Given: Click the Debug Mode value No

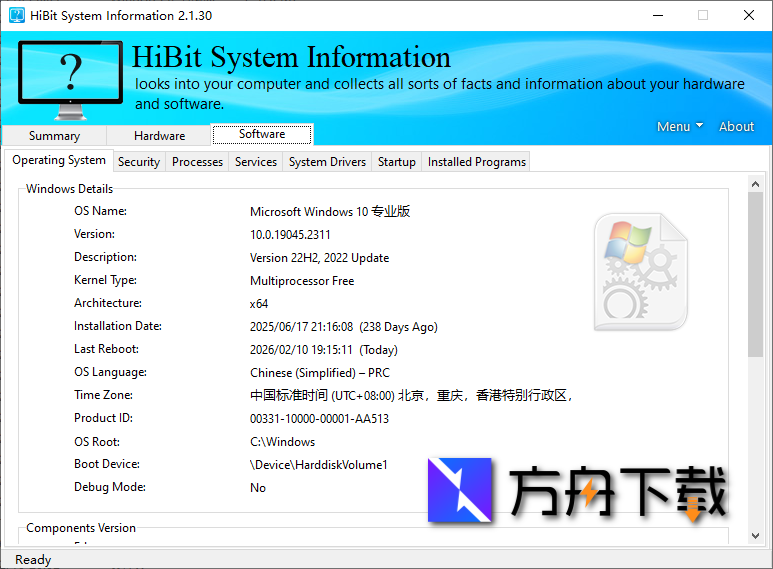Looking at the screenshot, I should coord(258,488).
